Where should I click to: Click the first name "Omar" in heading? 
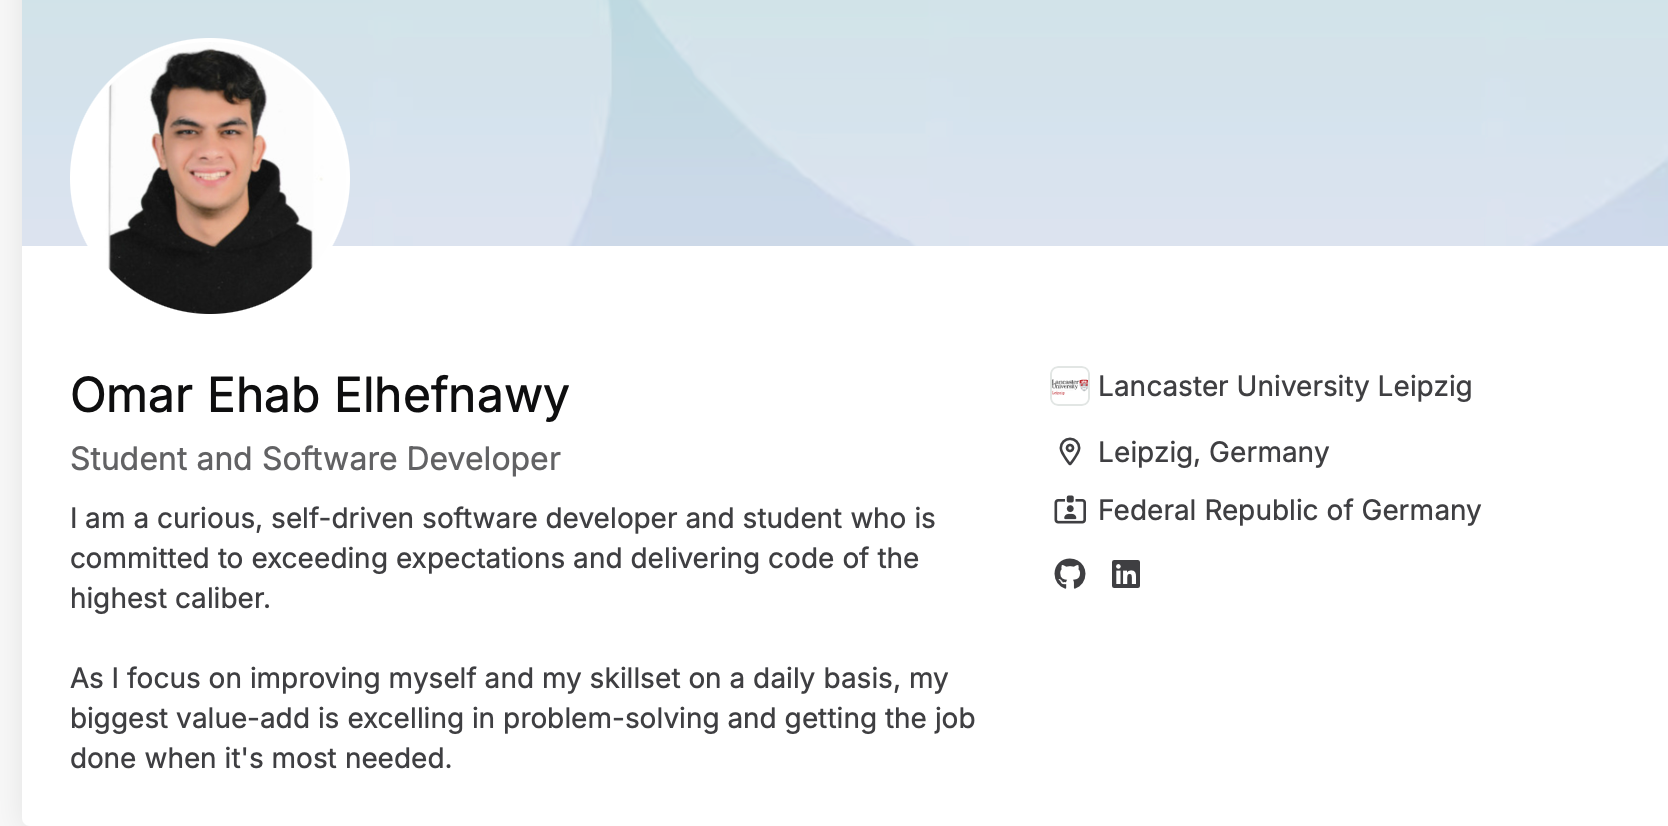[131, 395]
